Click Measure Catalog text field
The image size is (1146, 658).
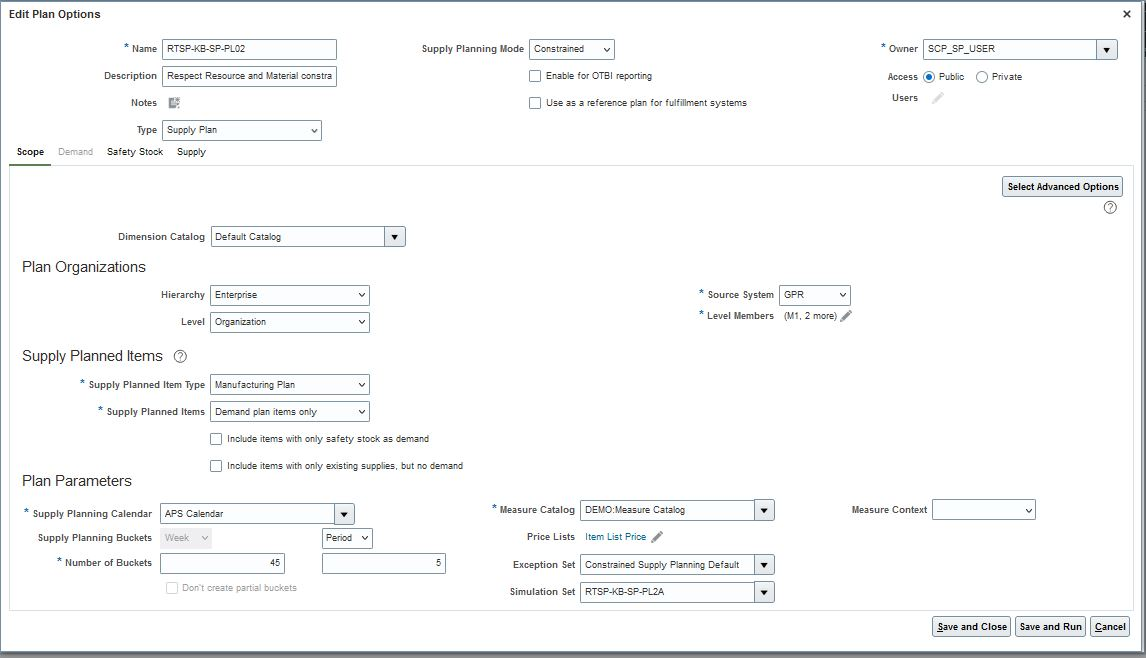pos(667,510)
